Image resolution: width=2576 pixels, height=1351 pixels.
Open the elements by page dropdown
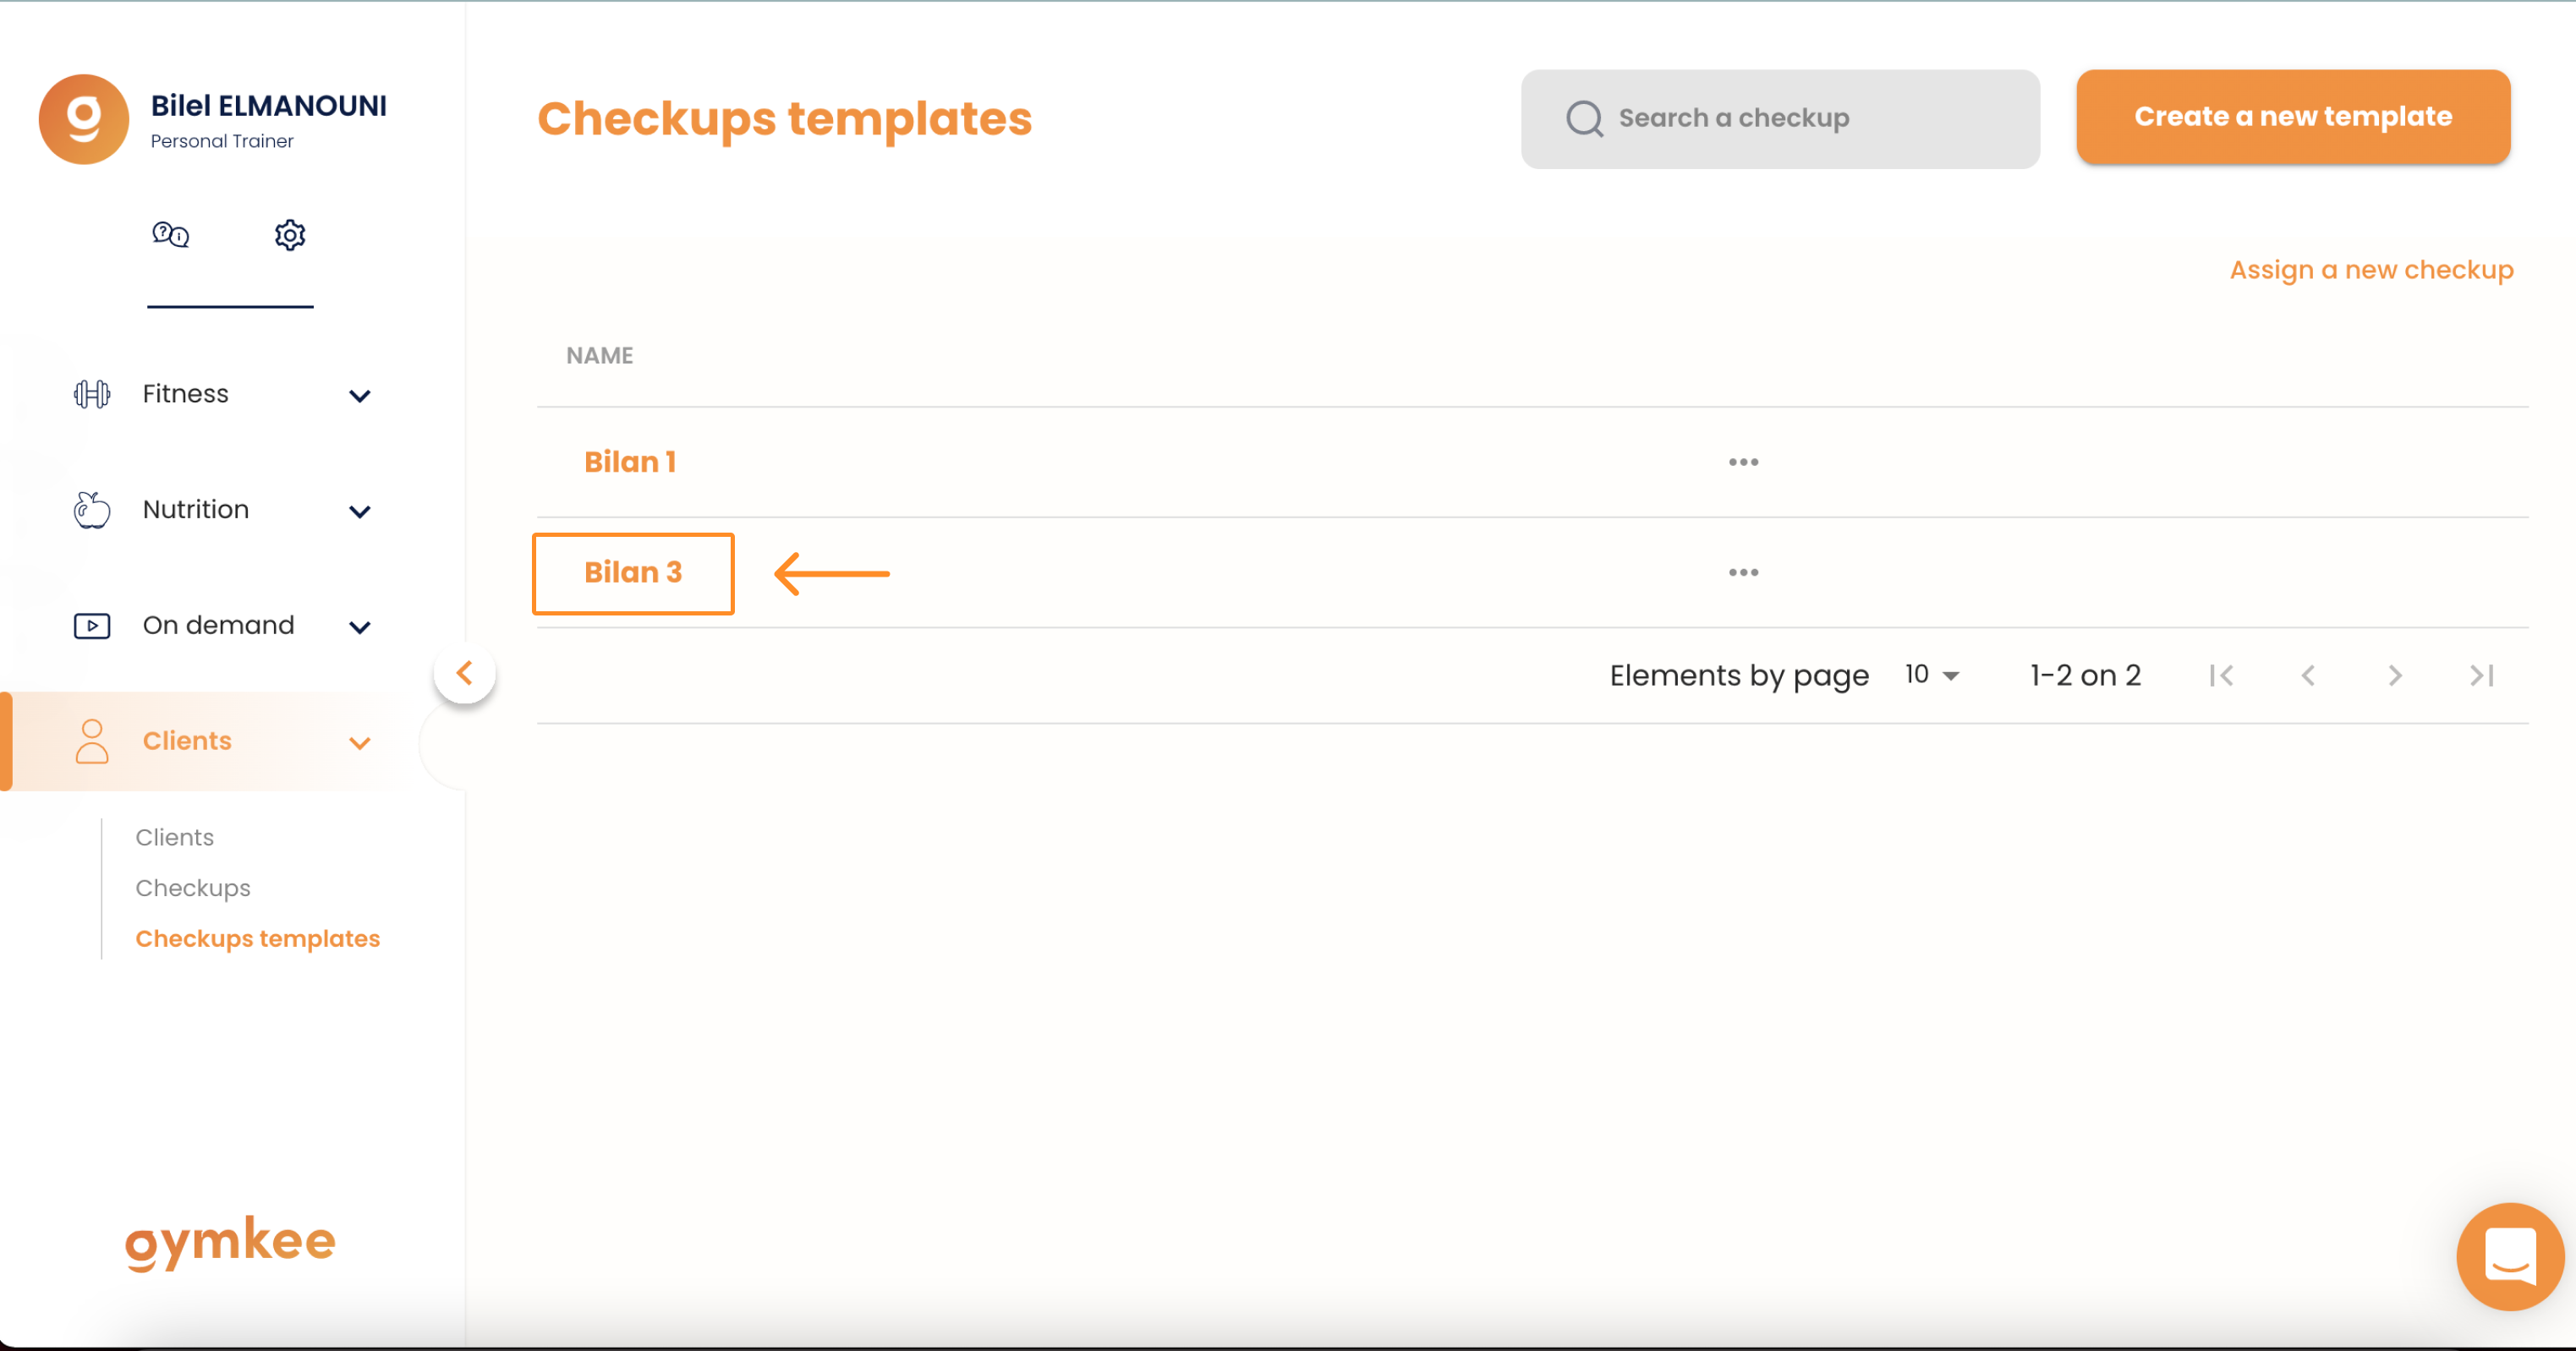pyautogui.click(x=1932, y=675)
